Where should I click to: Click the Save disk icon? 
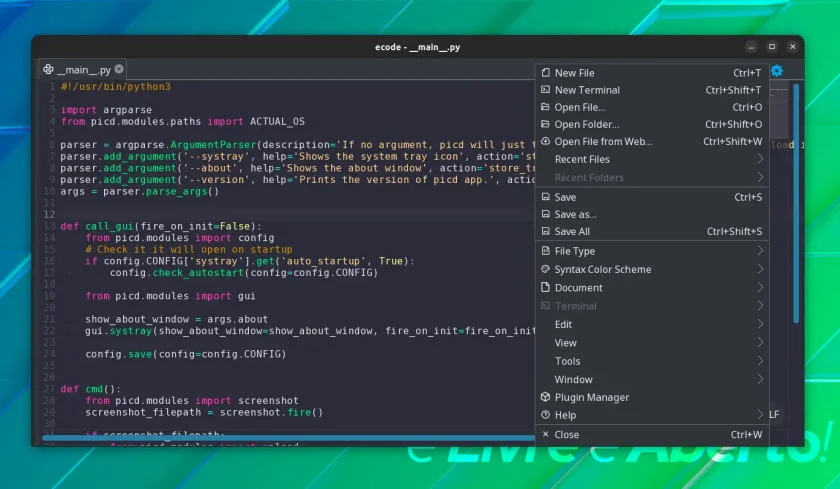pos(545,197)
